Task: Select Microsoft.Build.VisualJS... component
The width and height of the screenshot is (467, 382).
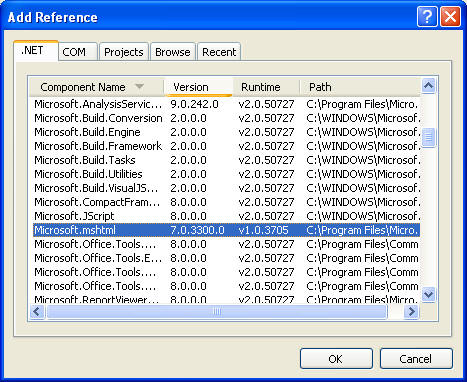Action: (226, 188)
